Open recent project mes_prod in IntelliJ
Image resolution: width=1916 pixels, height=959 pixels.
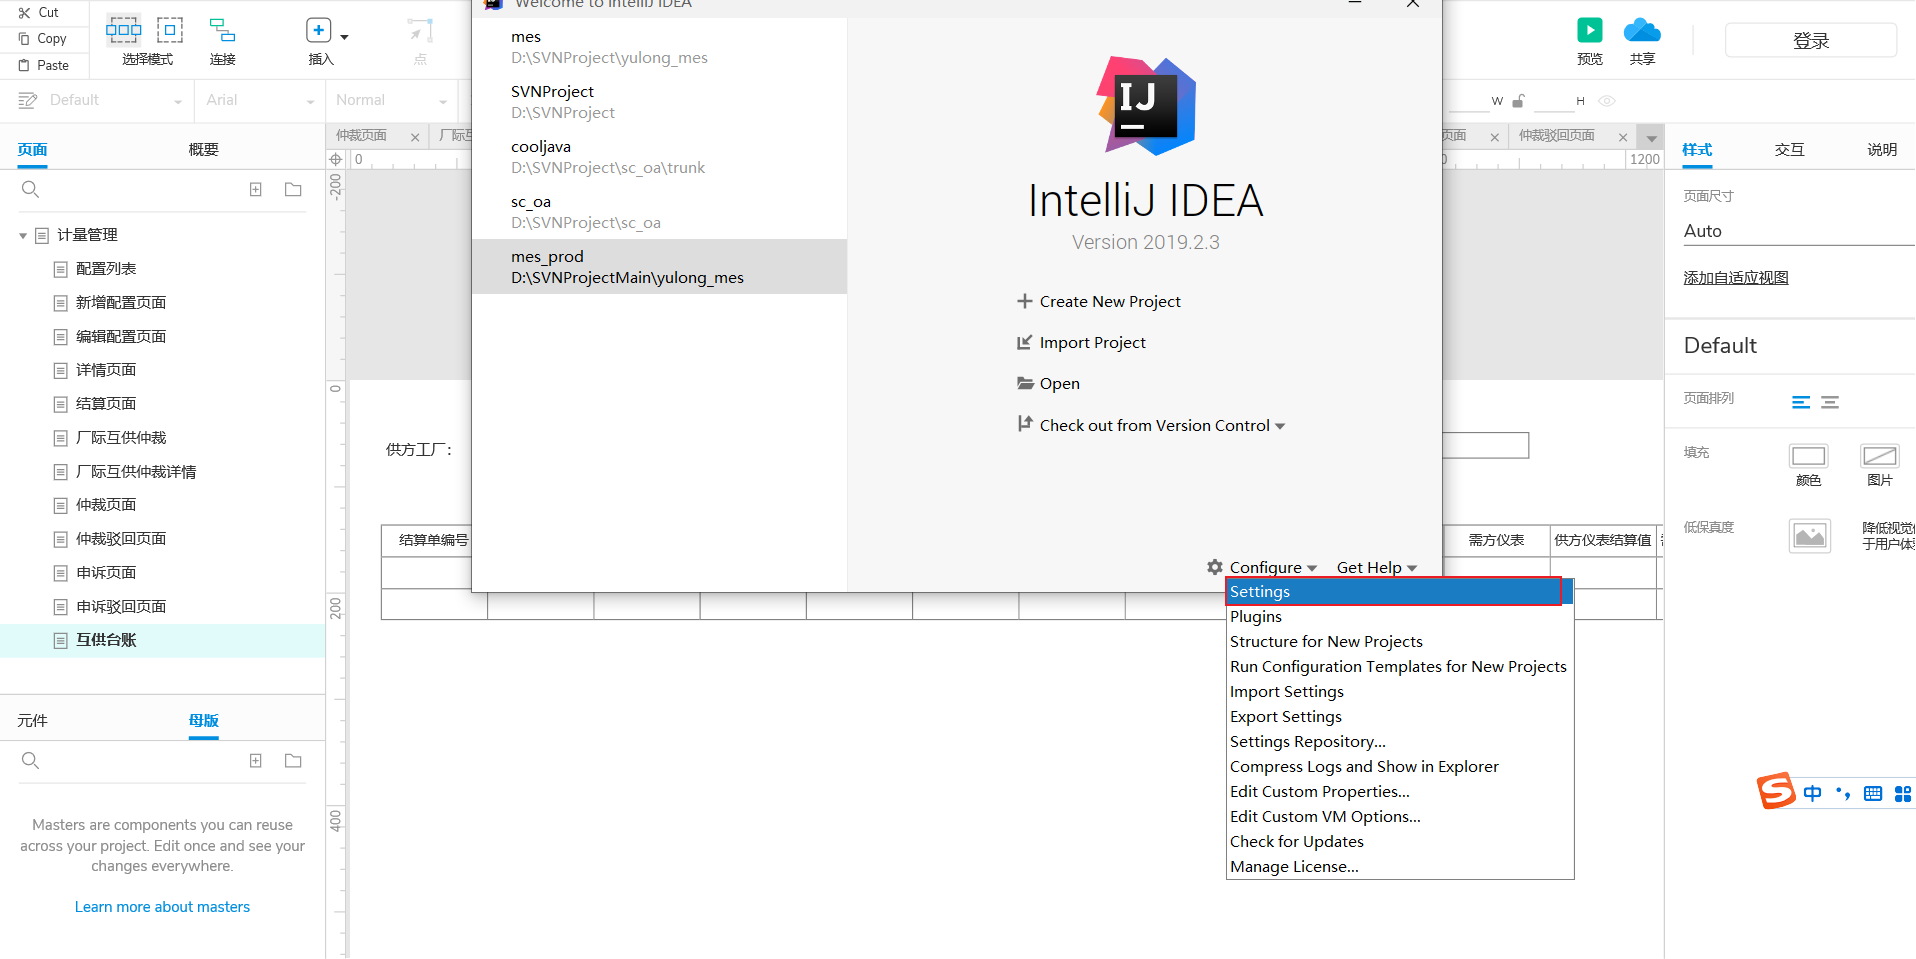tap(659, 267)
